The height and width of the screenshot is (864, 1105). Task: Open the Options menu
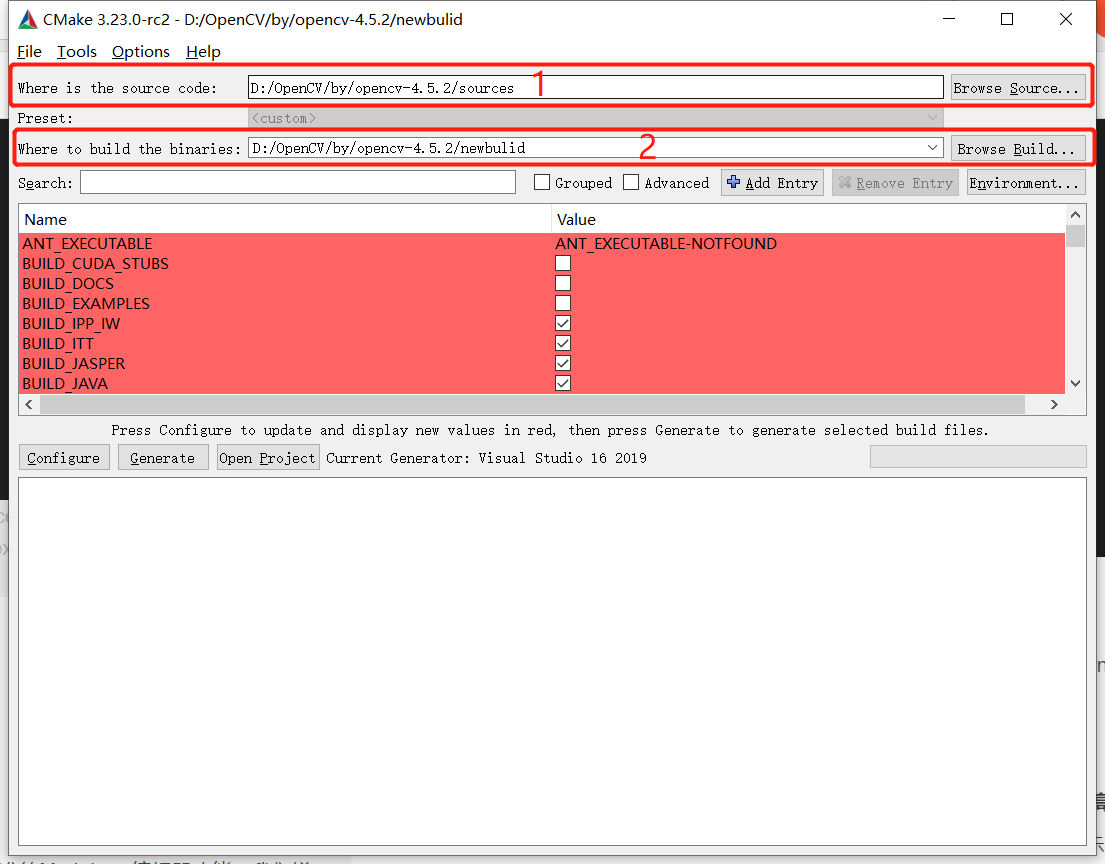point(140,51)
